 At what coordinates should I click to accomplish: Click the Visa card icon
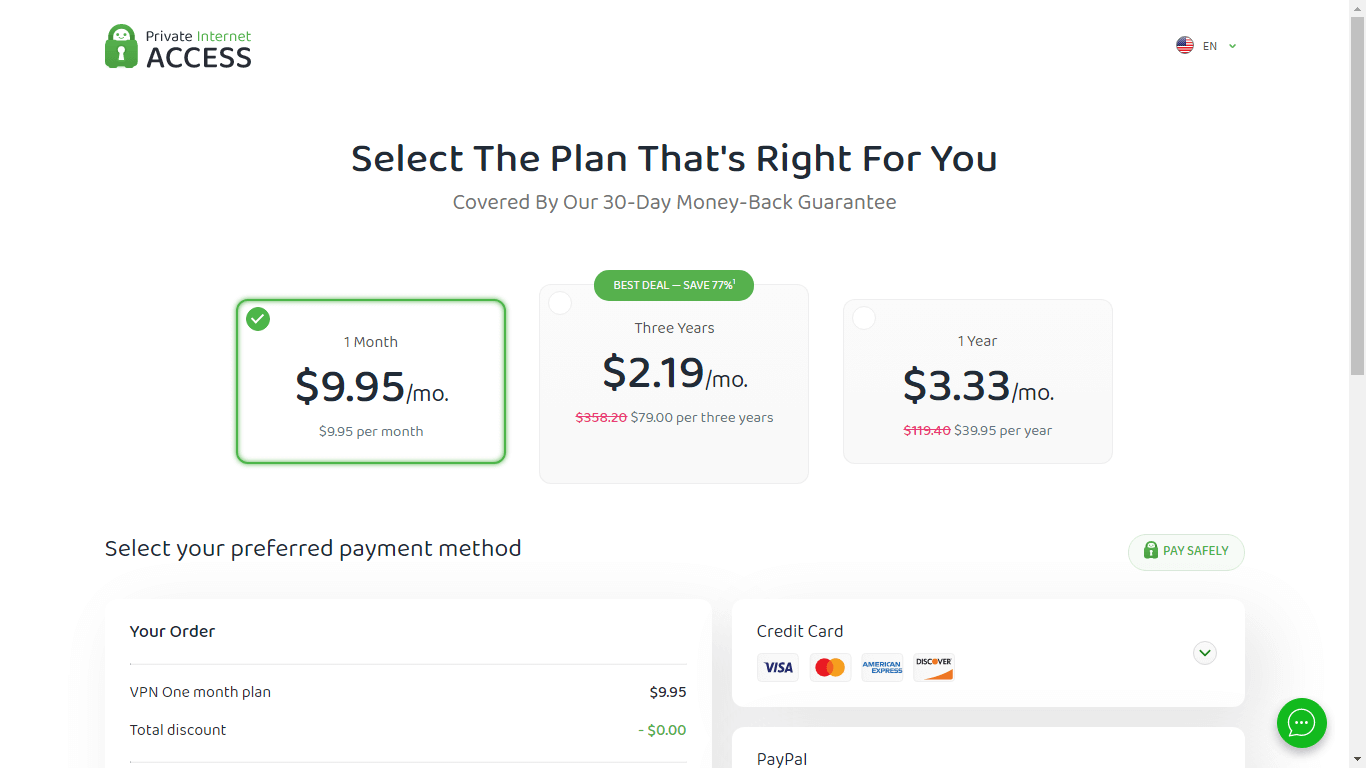click(778, 667)
